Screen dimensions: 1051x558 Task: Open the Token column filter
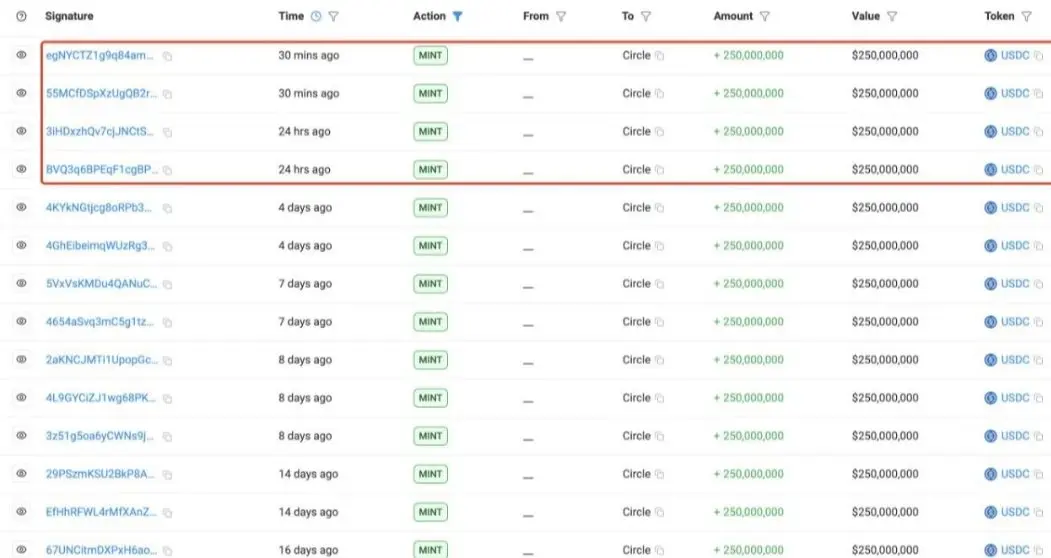1026,16
